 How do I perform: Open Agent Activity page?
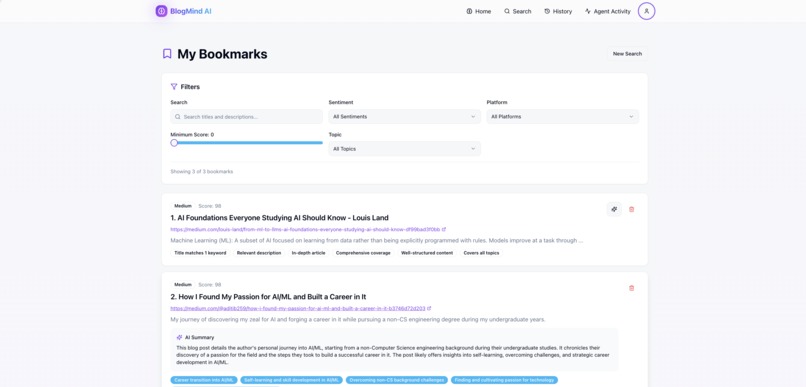click(x=608, y=11)
